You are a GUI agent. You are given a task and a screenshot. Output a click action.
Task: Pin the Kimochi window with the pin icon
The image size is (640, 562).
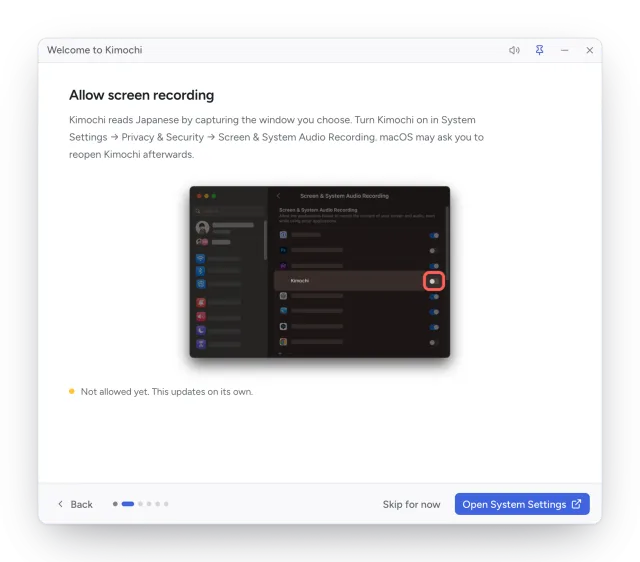click(539, 50)
